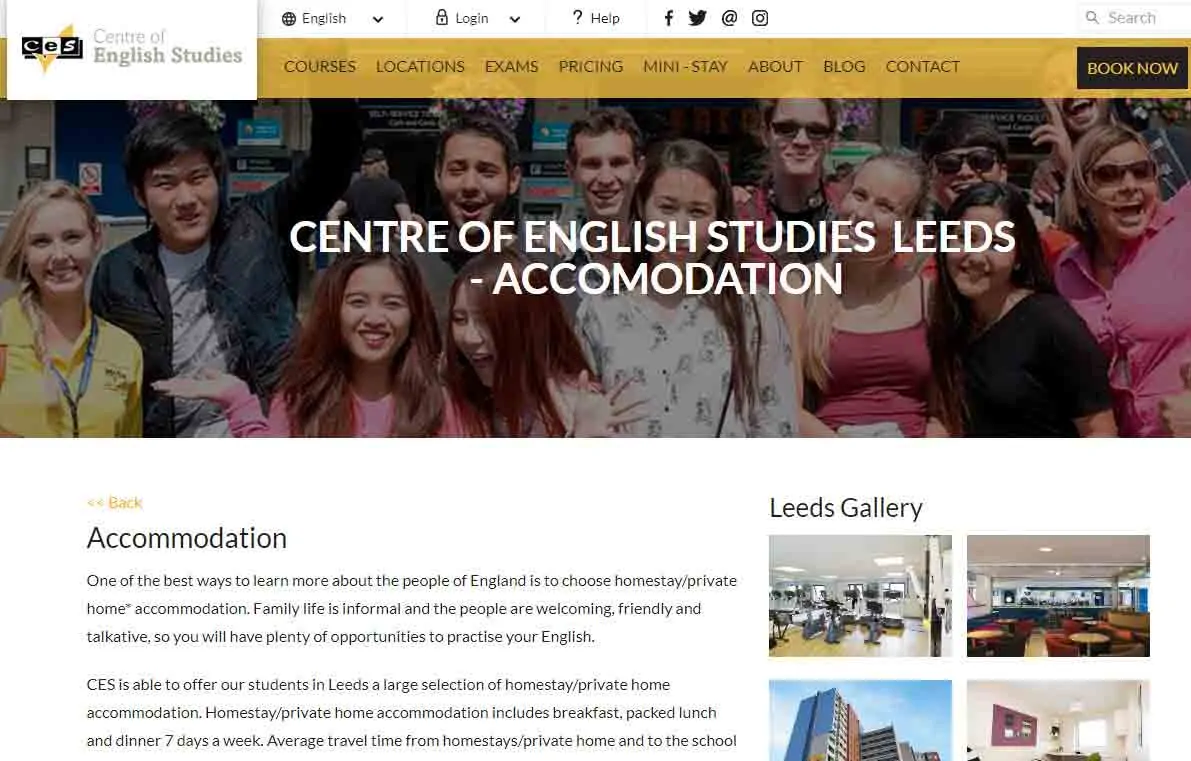Click the email @ icon
The height and width of the screenshot is (761, 1191).
tap(729, 18)
